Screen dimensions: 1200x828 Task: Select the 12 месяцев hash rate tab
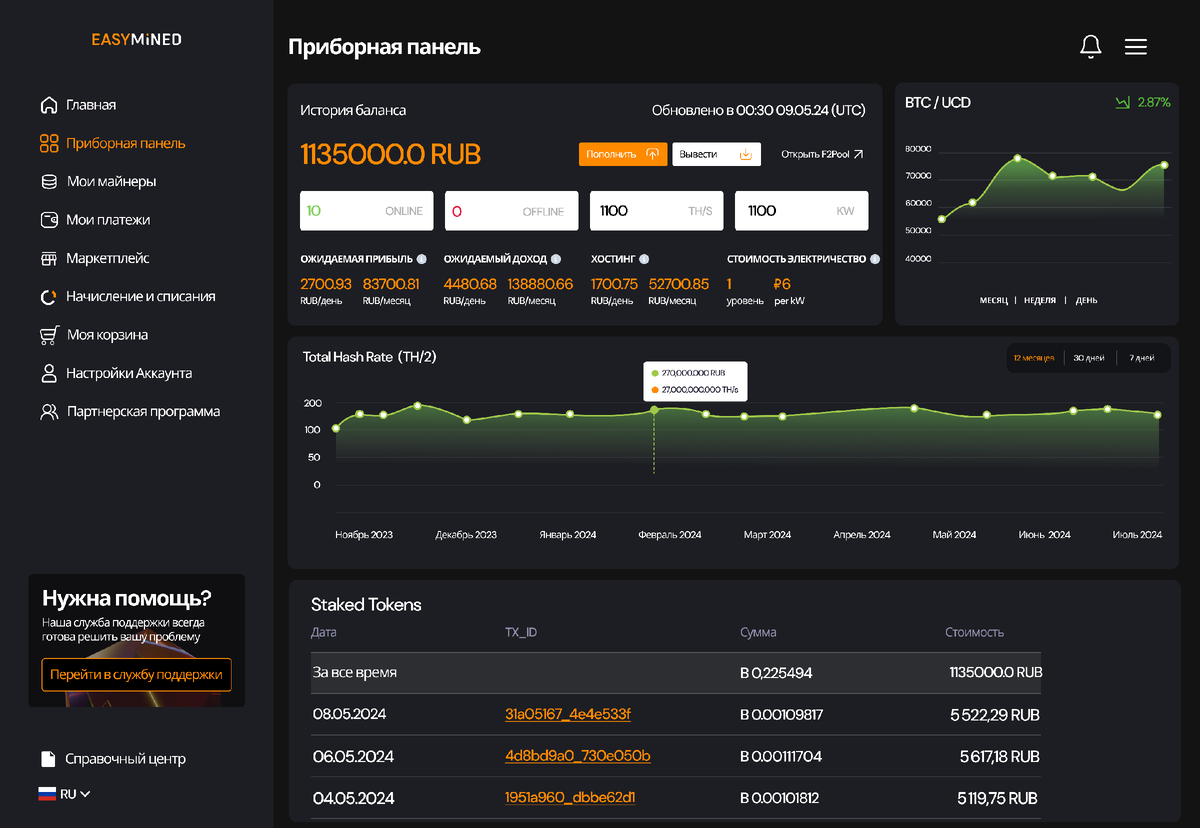click(x=1033, y=358)
